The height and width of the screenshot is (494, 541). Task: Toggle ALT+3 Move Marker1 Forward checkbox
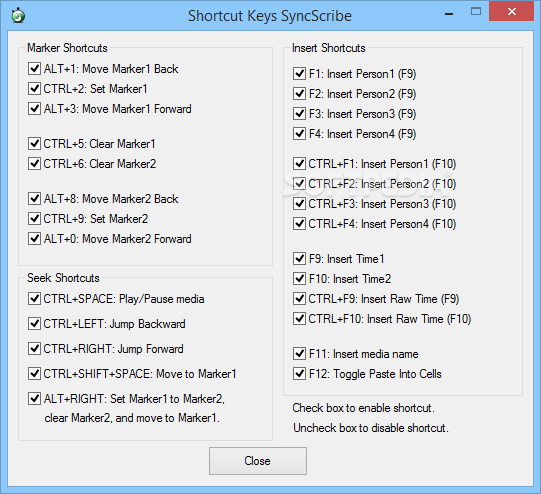(34, 109)
